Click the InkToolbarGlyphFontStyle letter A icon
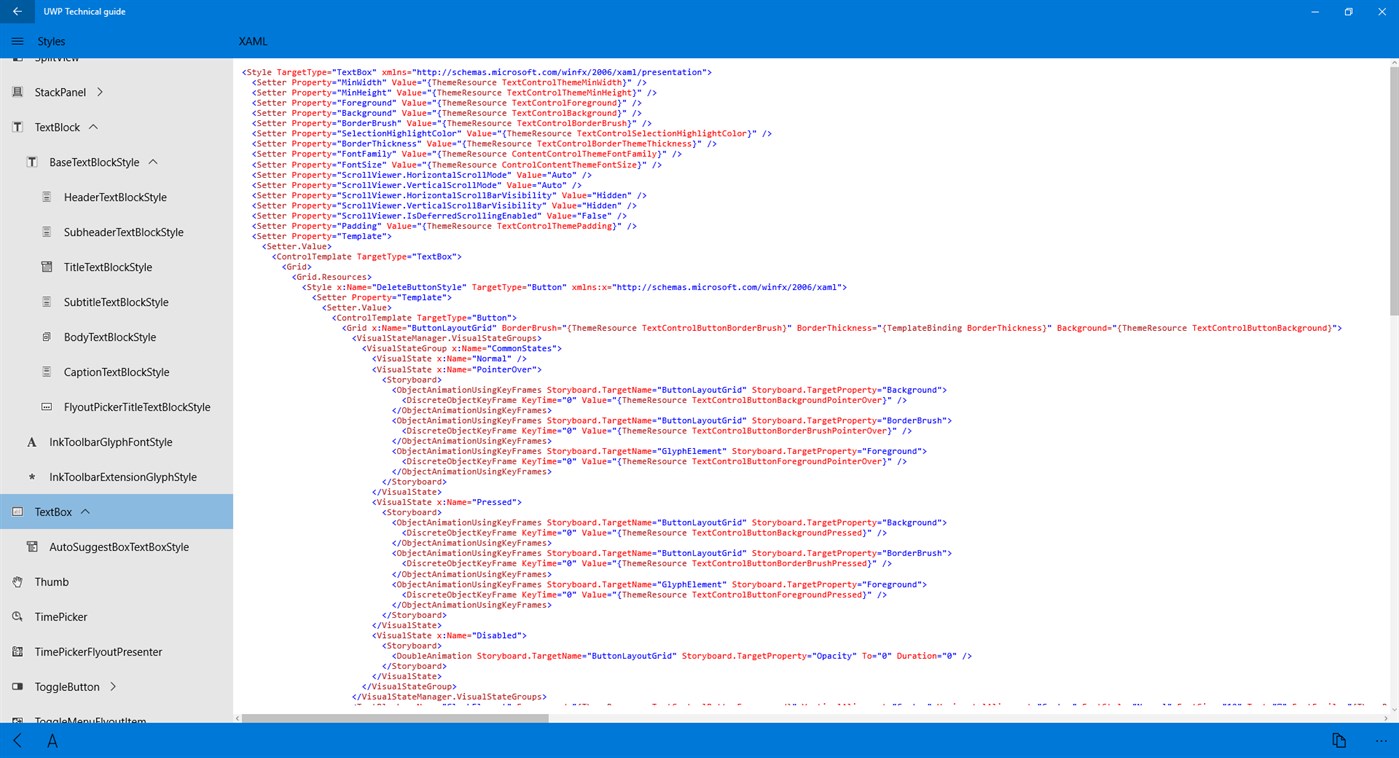1399x758 pixels. (x=32, y=442)
